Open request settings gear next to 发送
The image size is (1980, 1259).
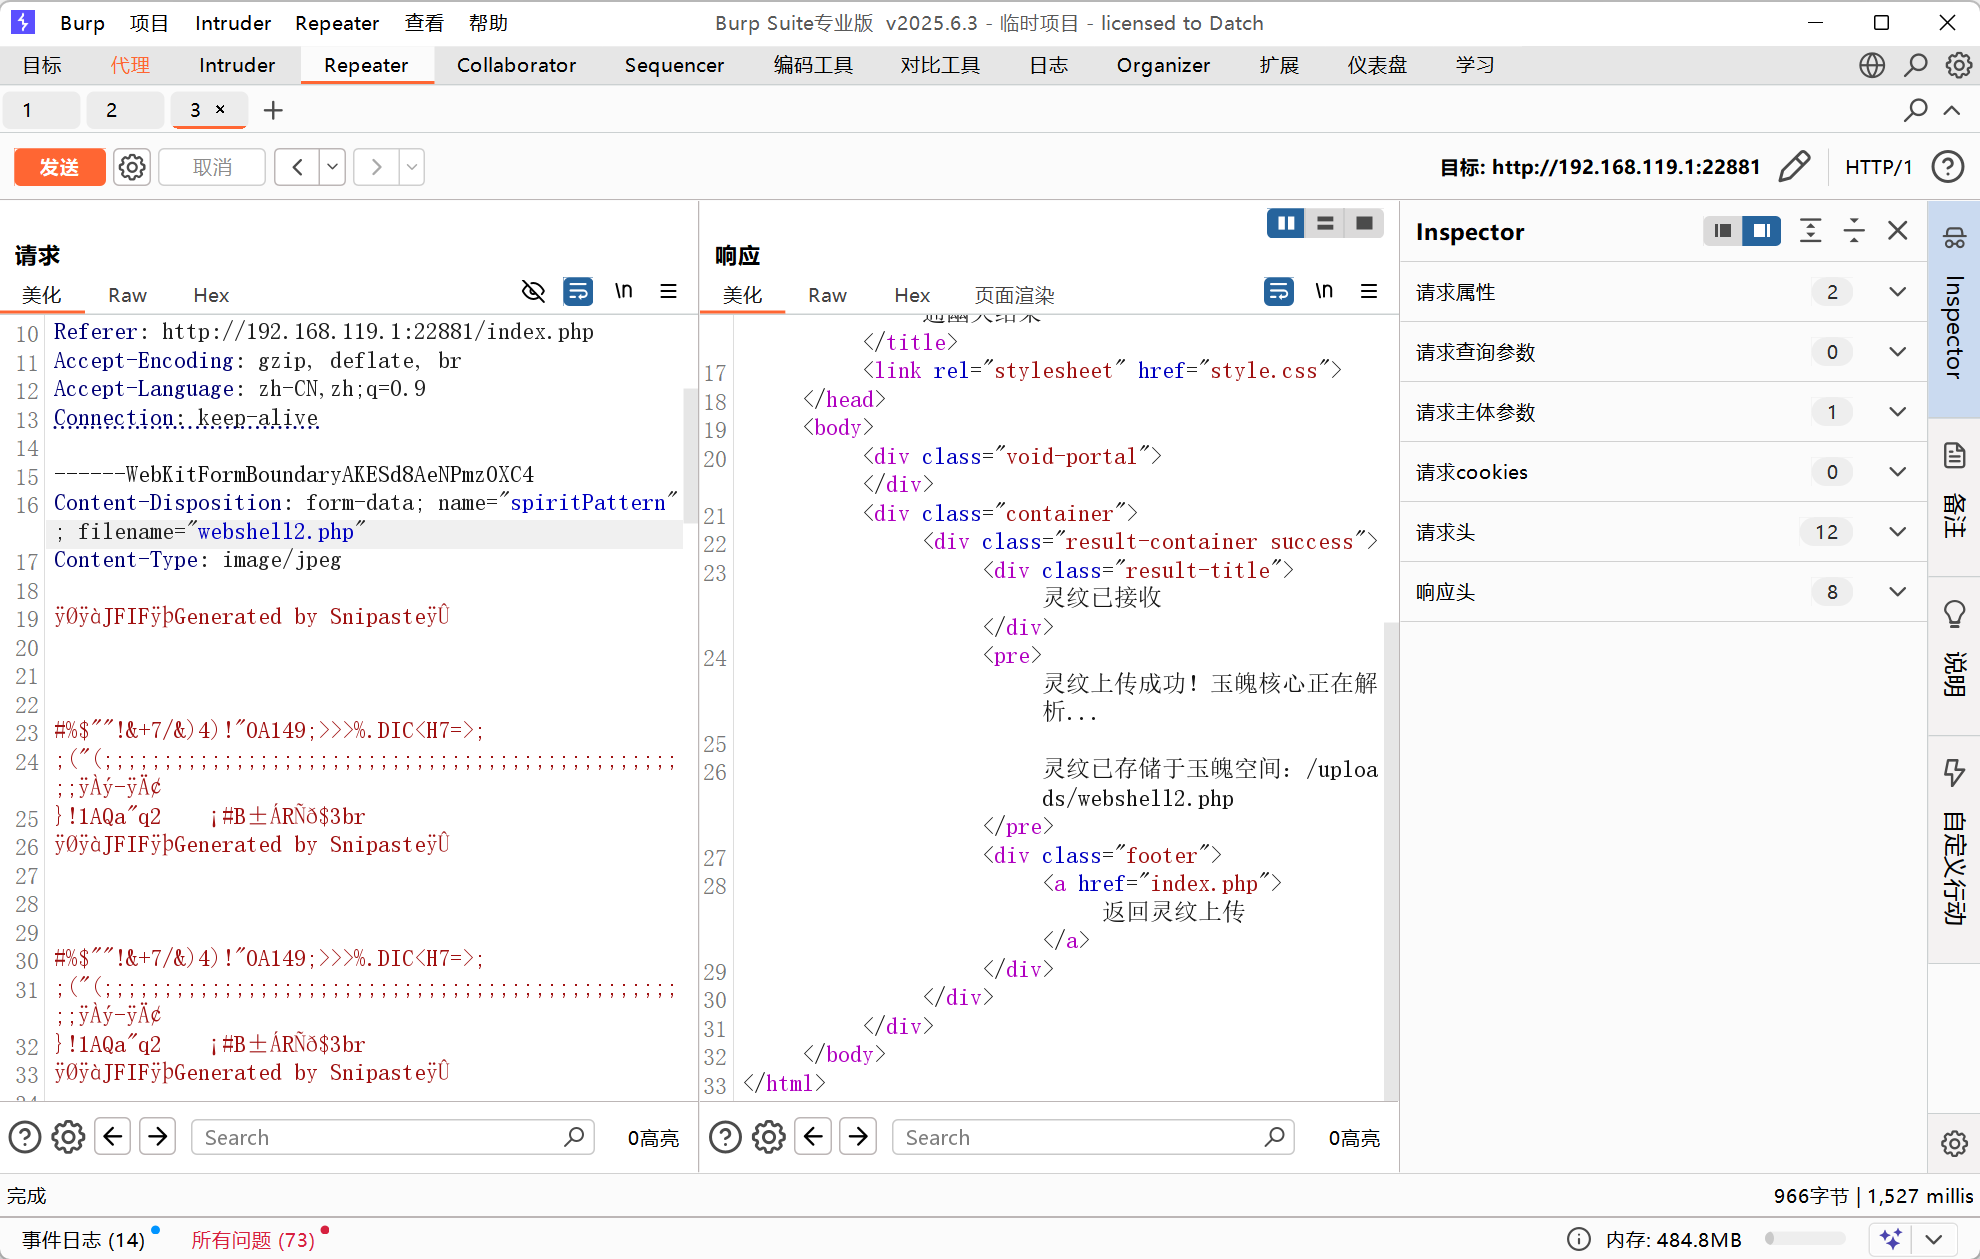point(132,167)
